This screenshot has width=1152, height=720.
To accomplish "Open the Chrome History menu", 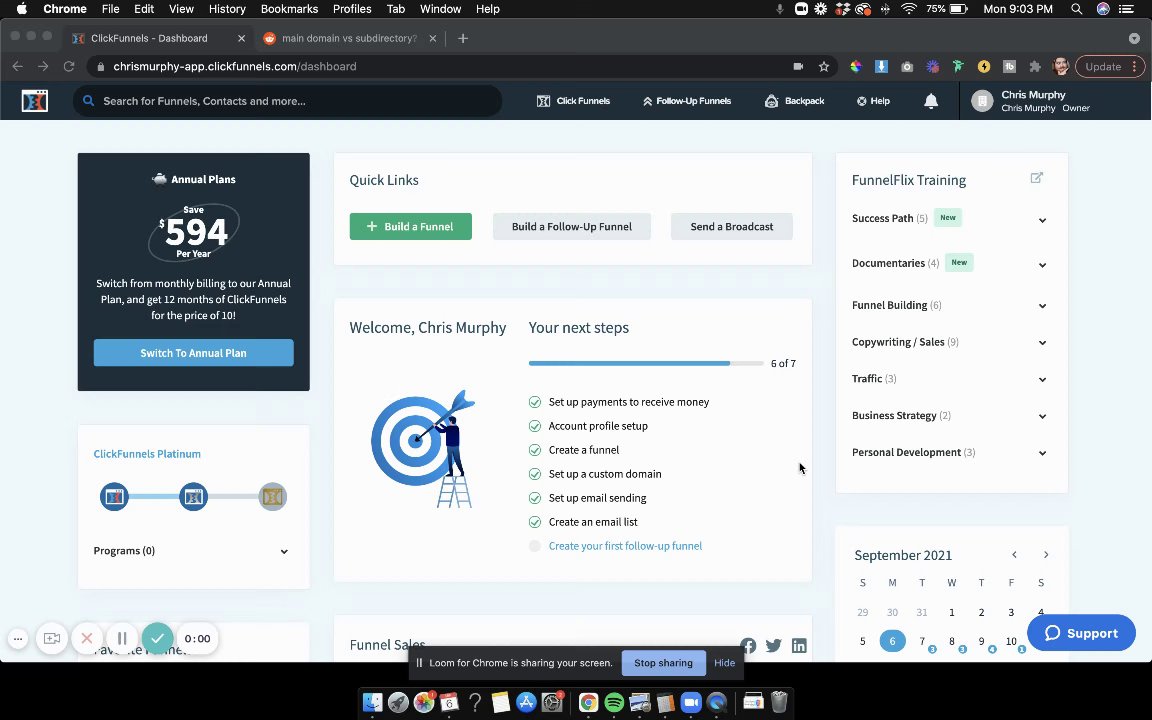I will 227,9.
